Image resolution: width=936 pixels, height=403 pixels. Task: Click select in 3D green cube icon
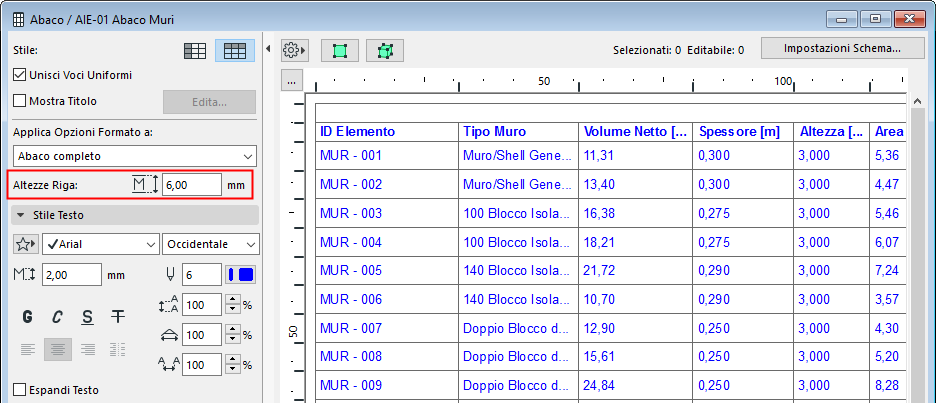(385, 51)
